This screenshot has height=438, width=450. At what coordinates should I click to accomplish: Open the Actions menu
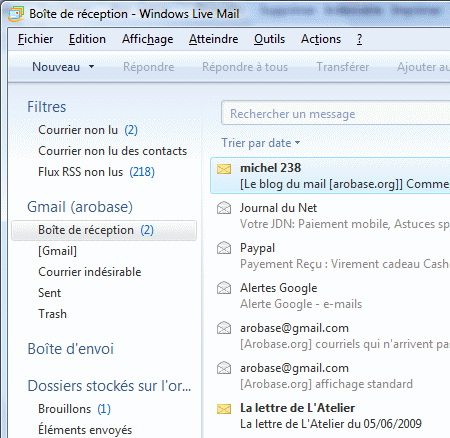pyautogui.click(x=321, y=39)
